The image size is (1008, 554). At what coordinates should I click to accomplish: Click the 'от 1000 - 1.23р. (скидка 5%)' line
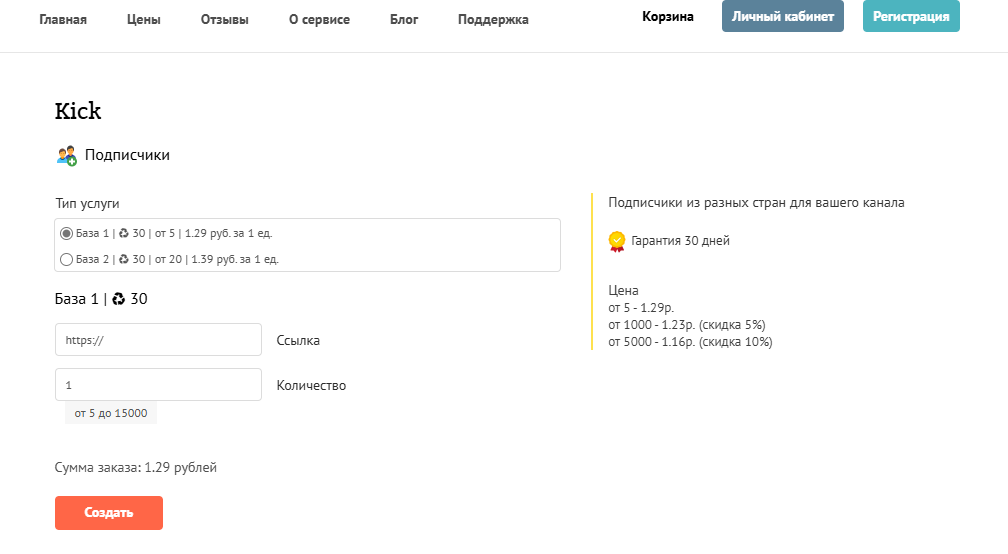pos(687,325)
